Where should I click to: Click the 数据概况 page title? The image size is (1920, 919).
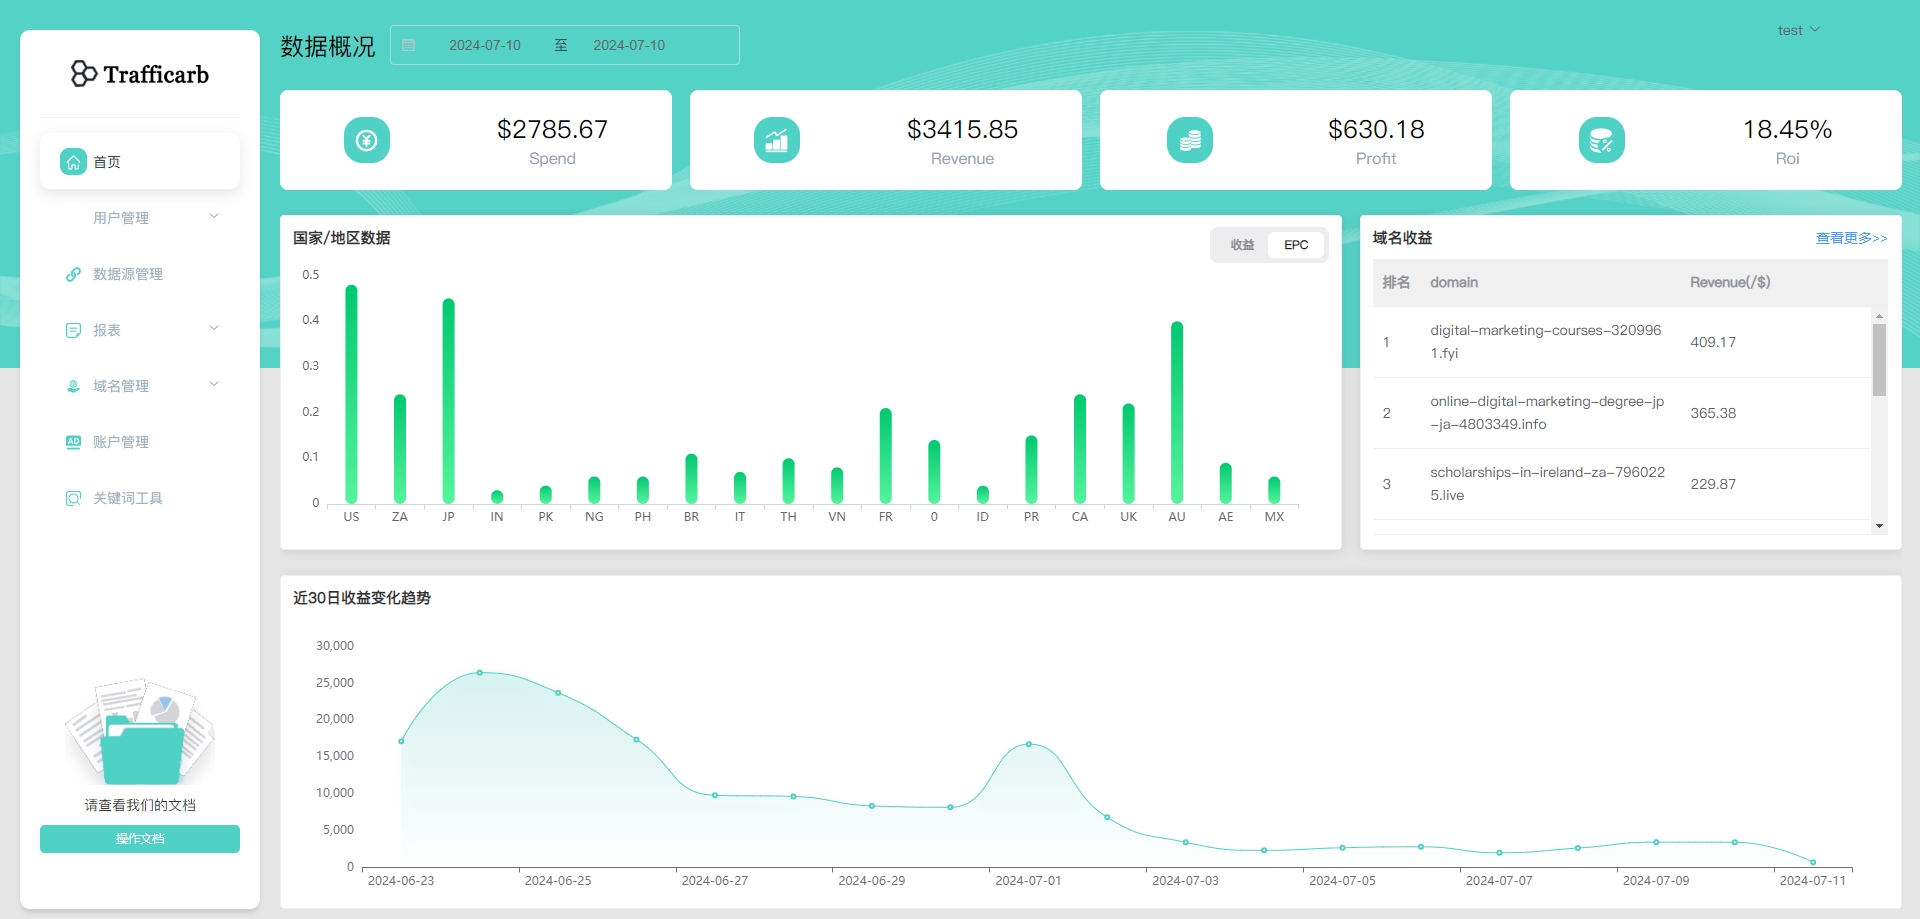[x=328, y=47]
